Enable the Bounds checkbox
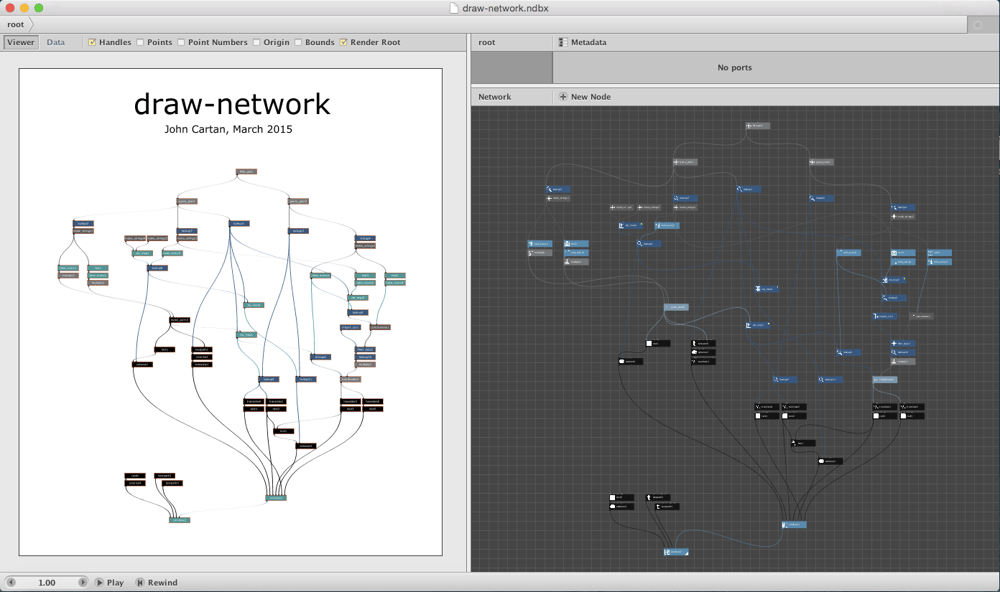 [298, 42]
